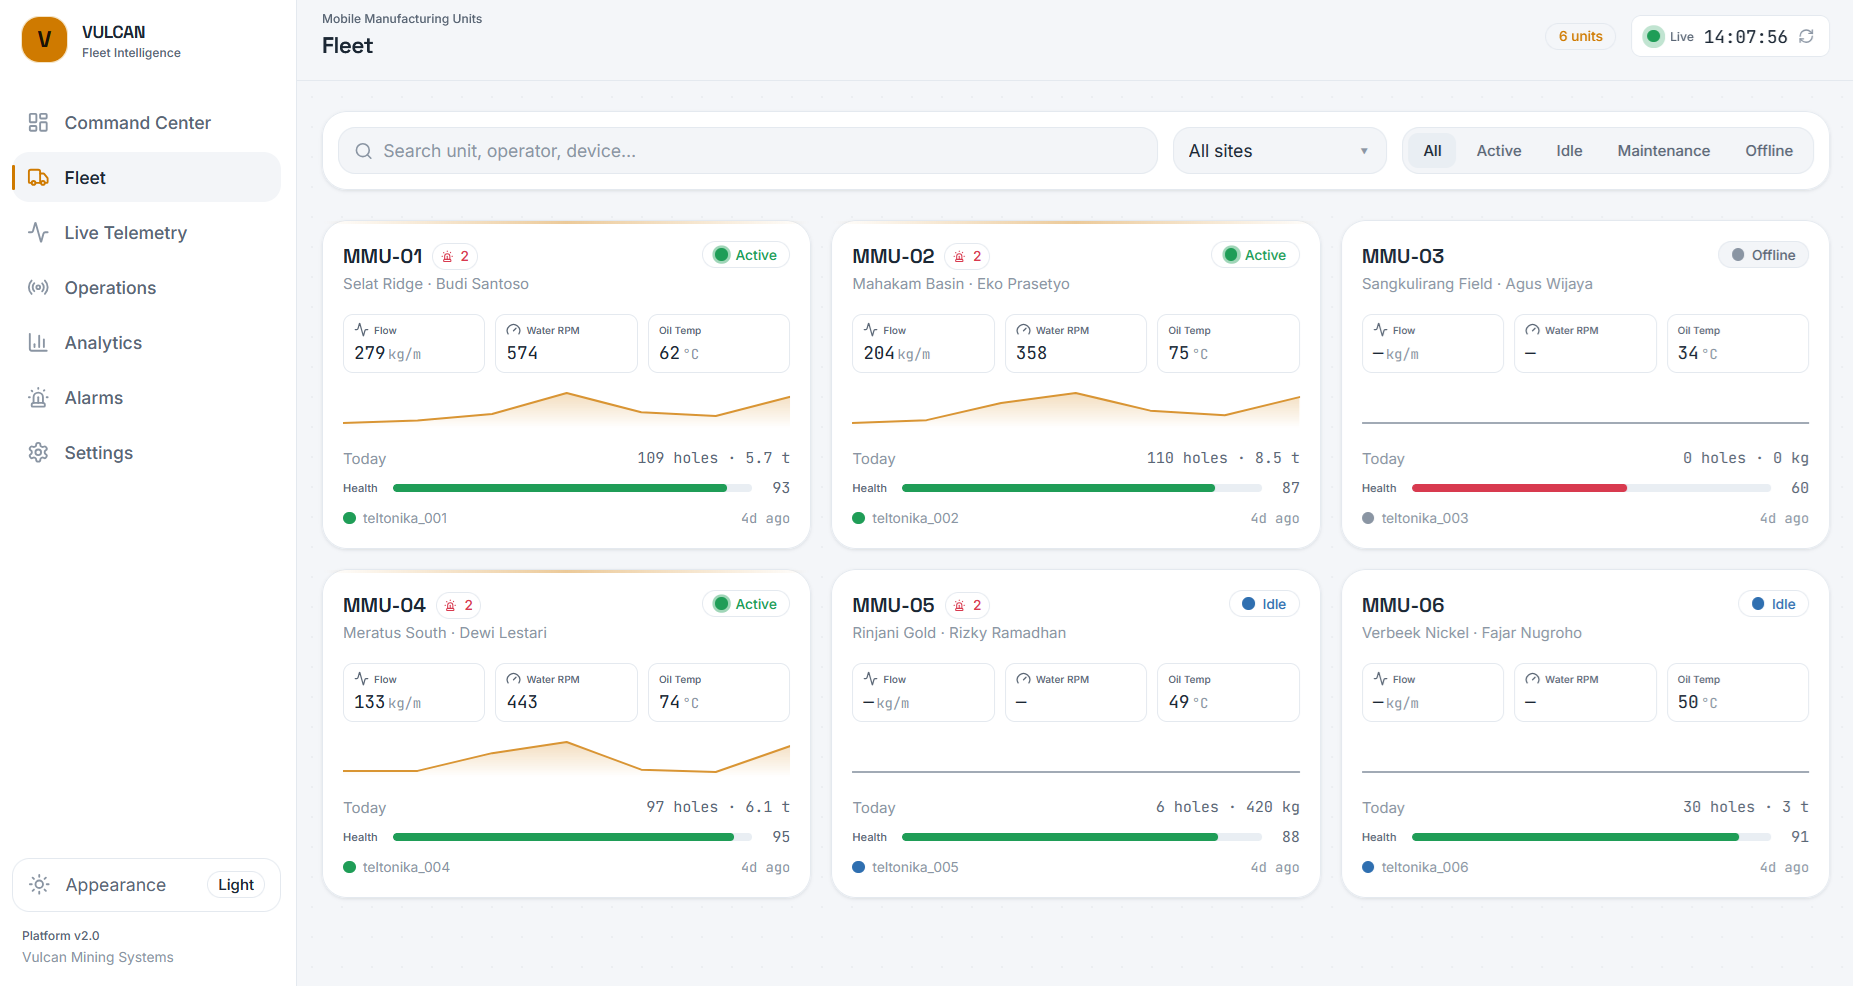Click MMU-03 Offline status badge
The width and height of the screenshot is (1853, 986).
(1764, 255)
